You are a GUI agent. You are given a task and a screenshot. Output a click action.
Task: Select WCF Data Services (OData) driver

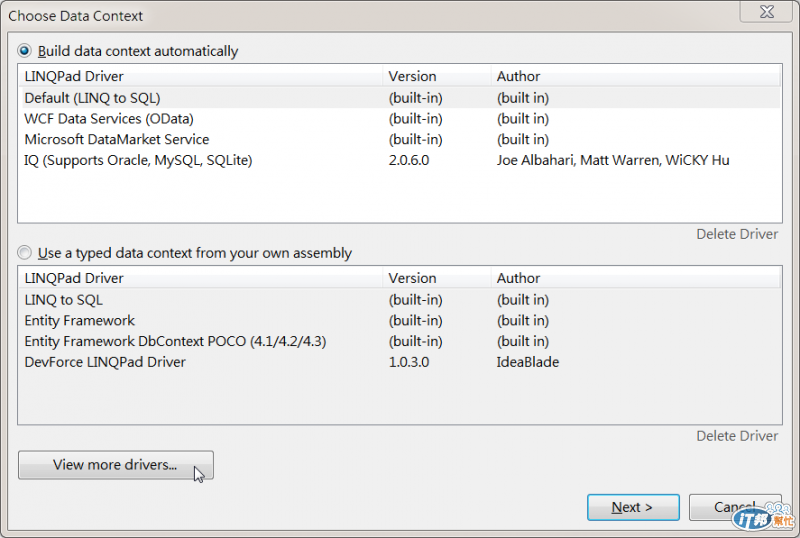tap(109, 119)
